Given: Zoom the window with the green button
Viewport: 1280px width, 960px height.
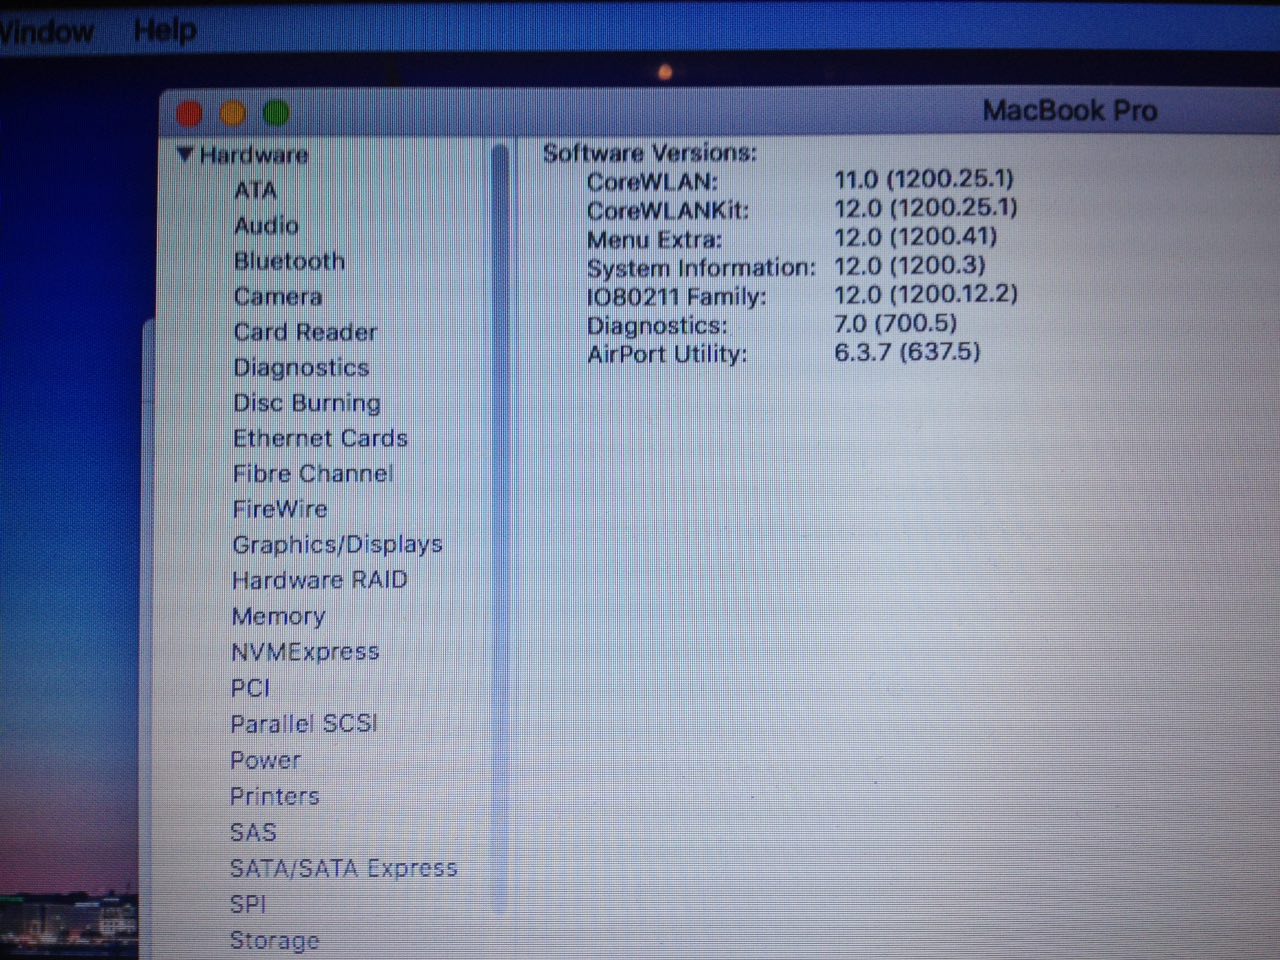Looking at the screenshot, I should pos(276,114).
